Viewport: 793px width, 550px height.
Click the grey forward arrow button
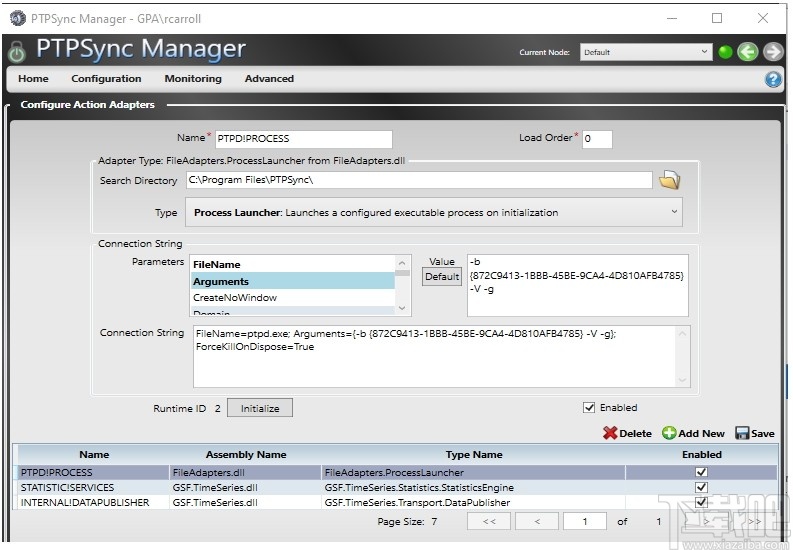coord(773,52)
